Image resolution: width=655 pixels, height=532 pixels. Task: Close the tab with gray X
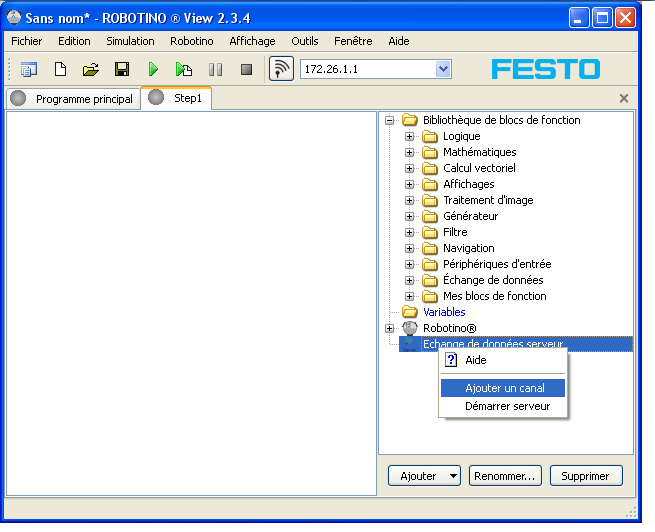pyautogui.click(x=624, y=98)
